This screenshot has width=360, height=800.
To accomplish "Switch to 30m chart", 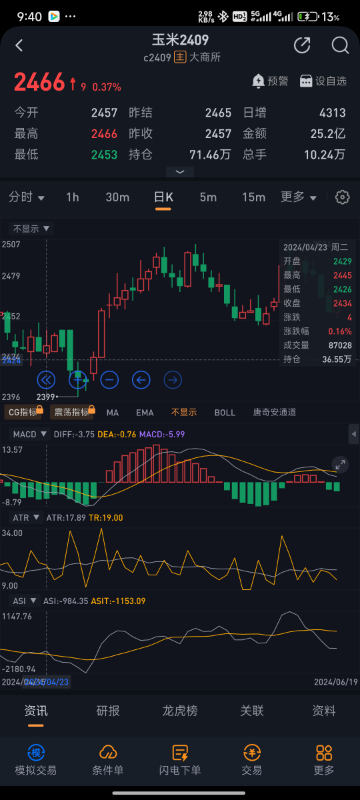I will 117,197.
